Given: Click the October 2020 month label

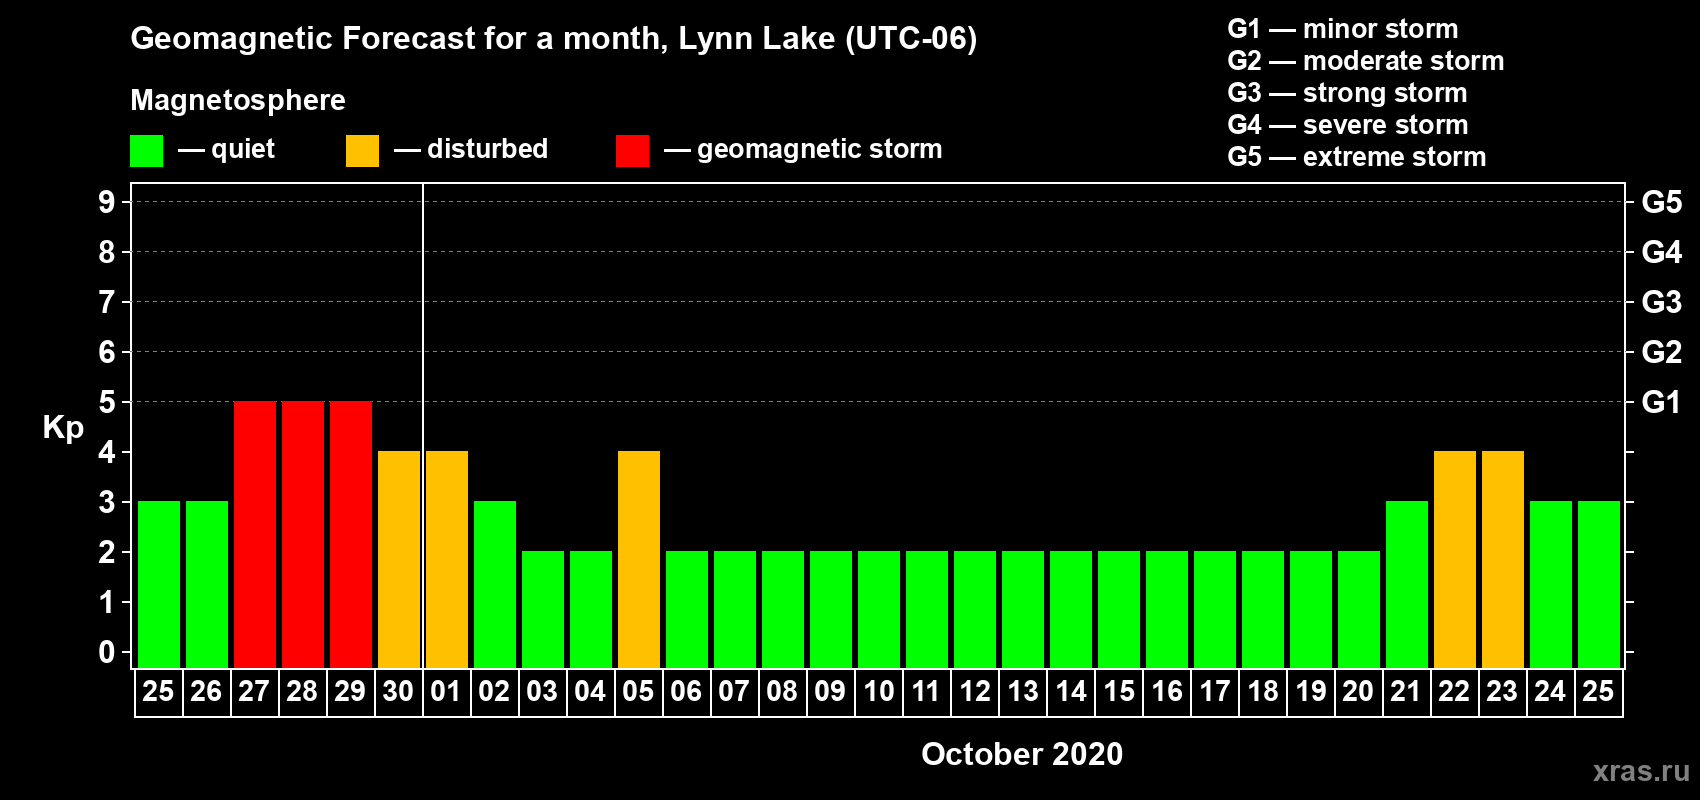Looking at the screenshot, I should pos(1022,754).
